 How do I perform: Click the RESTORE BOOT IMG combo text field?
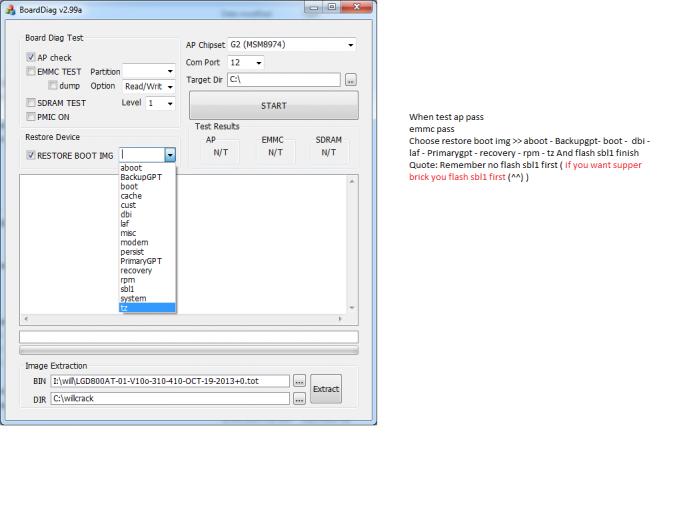point(142,155)
